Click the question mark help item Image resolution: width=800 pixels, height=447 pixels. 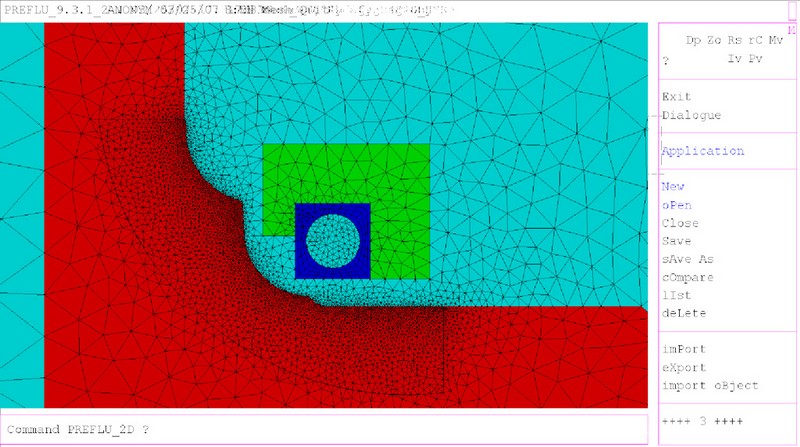point(665,61)
